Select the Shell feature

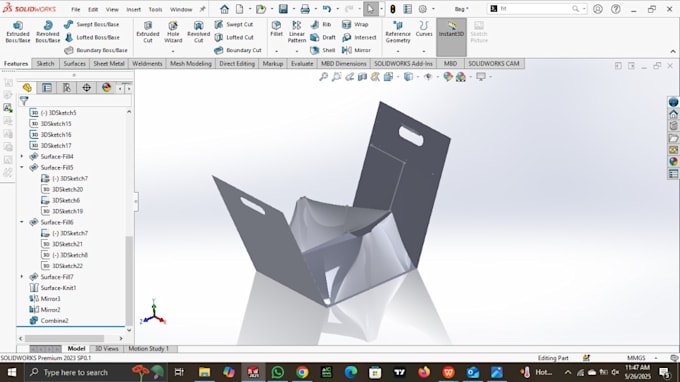[323, 50]
